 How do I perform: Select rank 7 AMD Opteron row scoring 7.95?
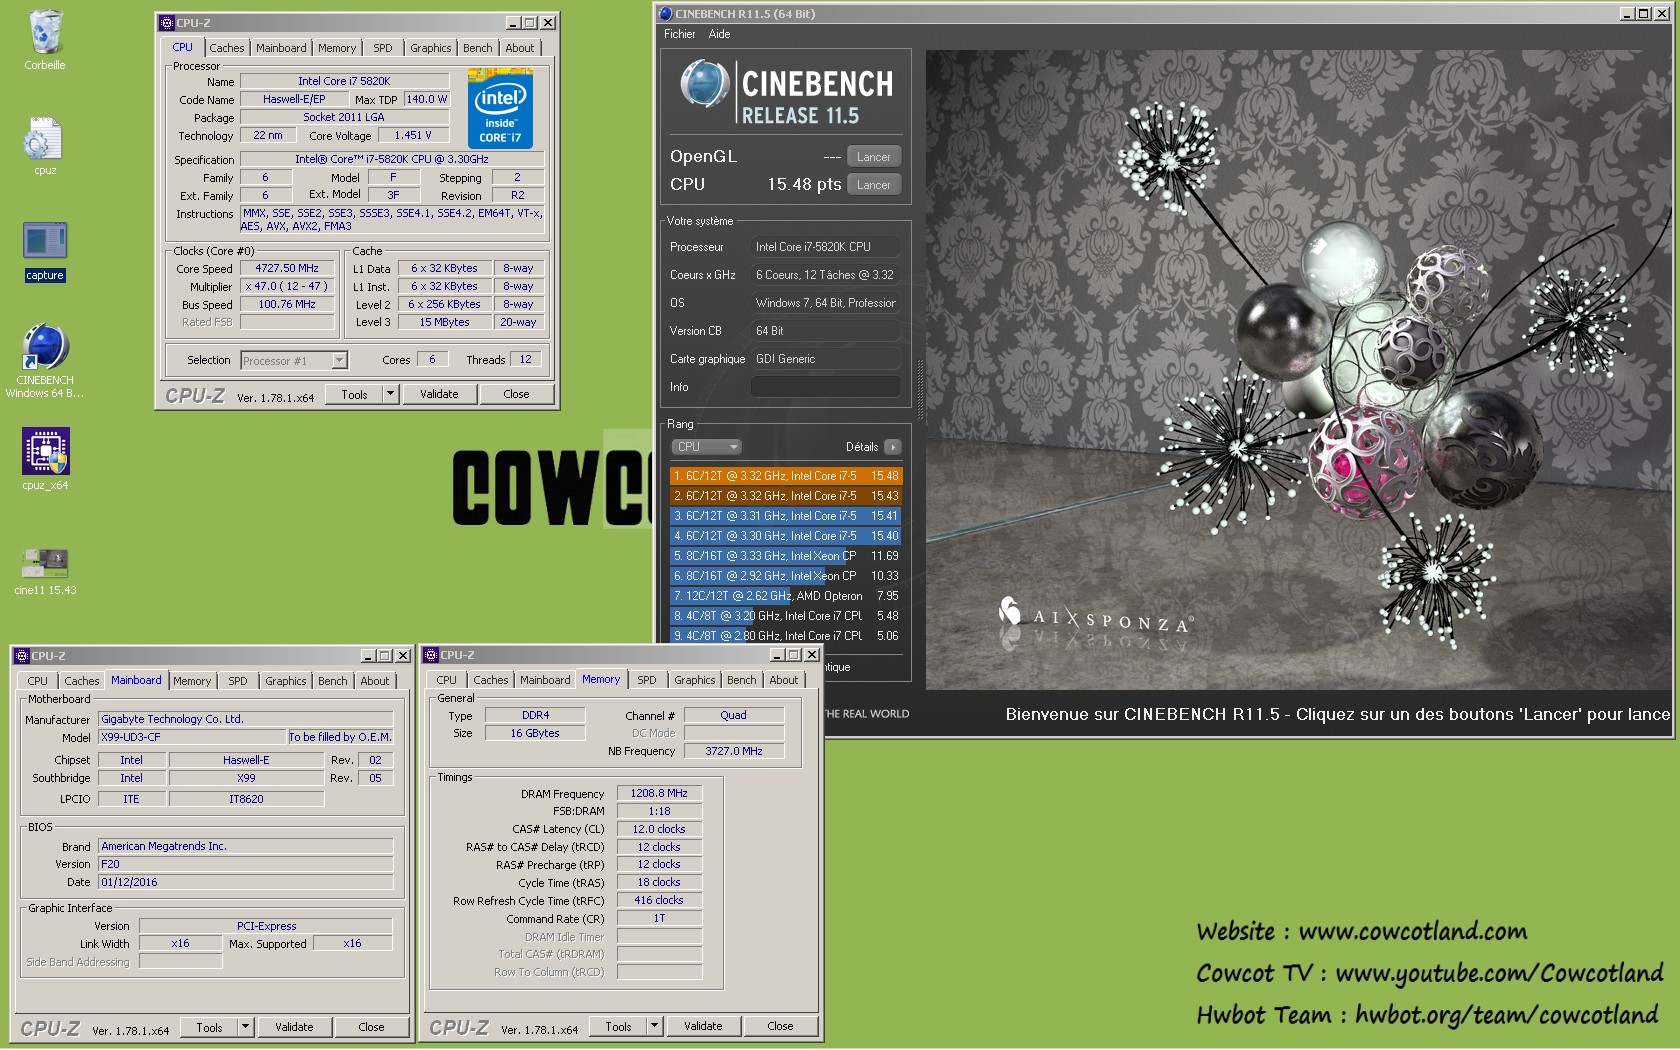tap(786, 596)
